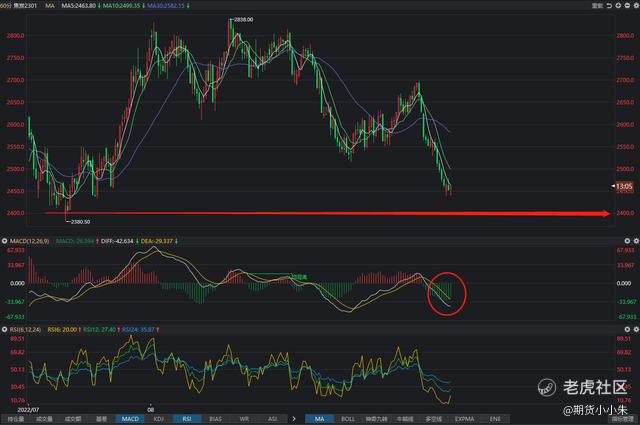Select the BOLL overlay tab
Viewport: 640px width, 425px height.
coord(348,419)
